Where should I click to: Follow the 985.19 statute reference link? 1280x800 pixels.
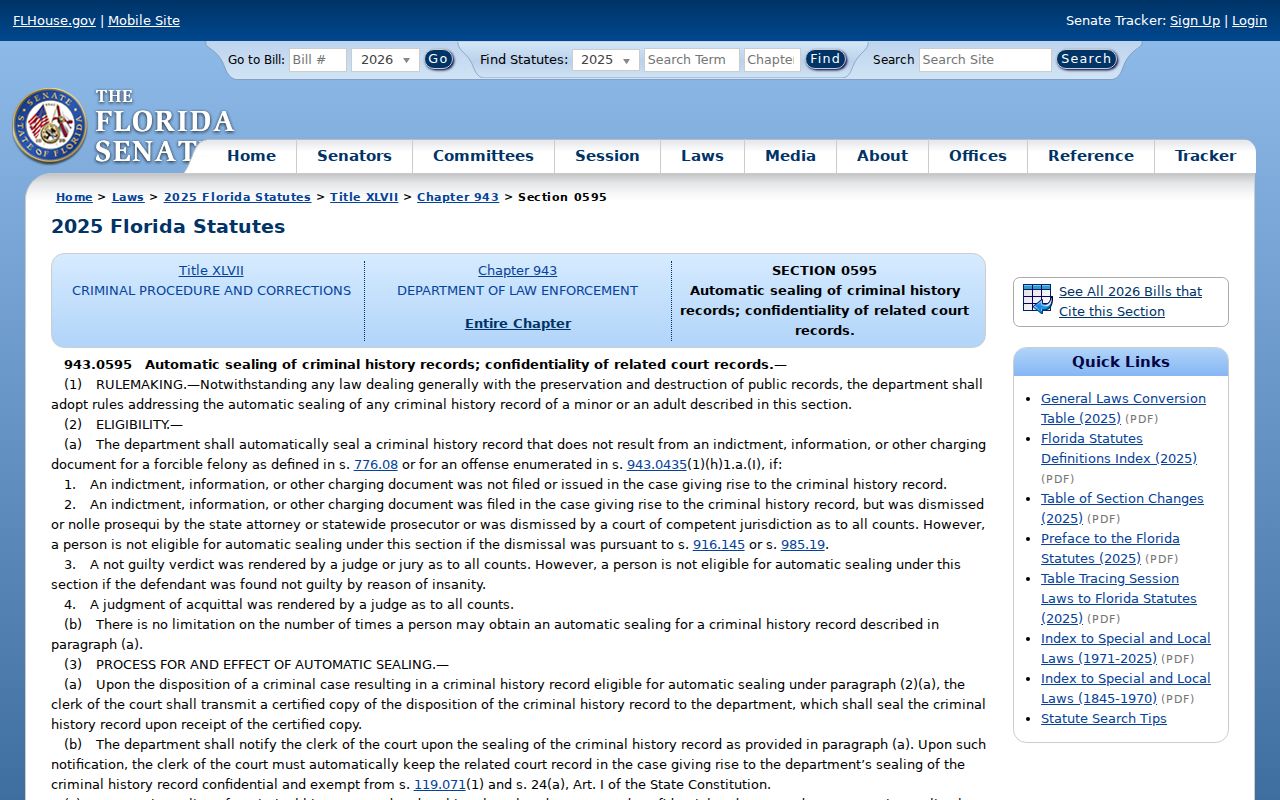803,545
